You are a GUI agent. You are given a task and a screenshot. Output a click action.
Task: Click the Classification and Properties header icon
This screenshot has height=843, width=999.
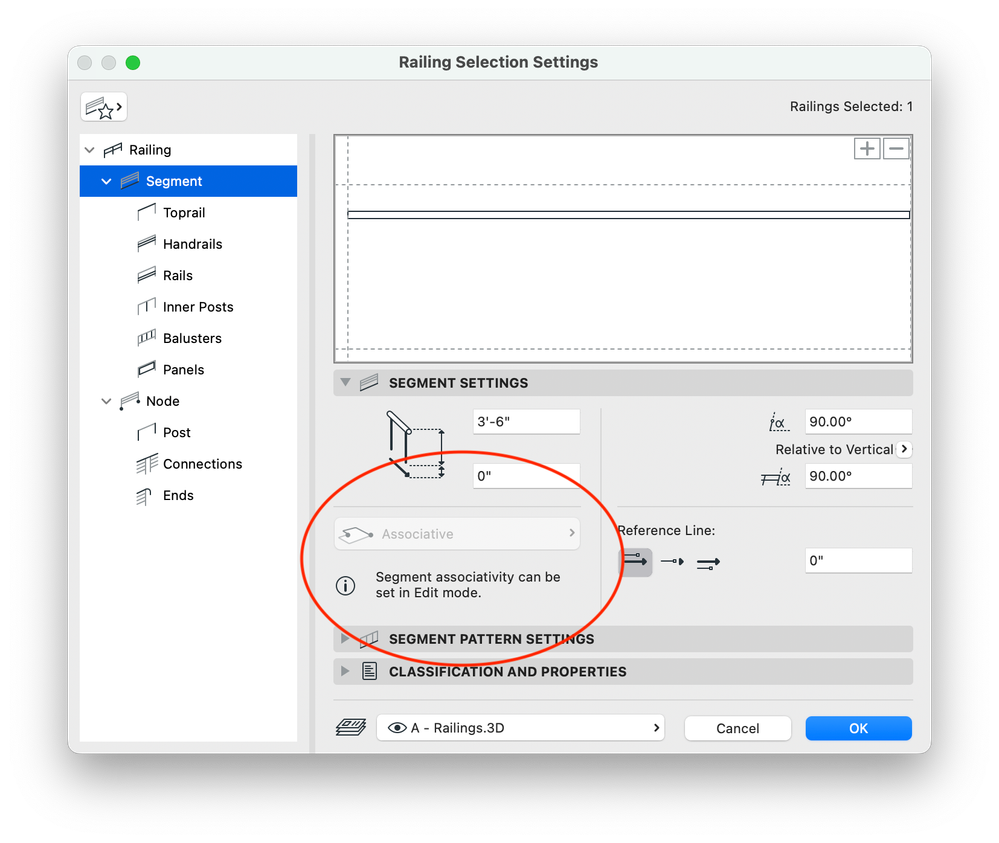(x=370, y=672)
